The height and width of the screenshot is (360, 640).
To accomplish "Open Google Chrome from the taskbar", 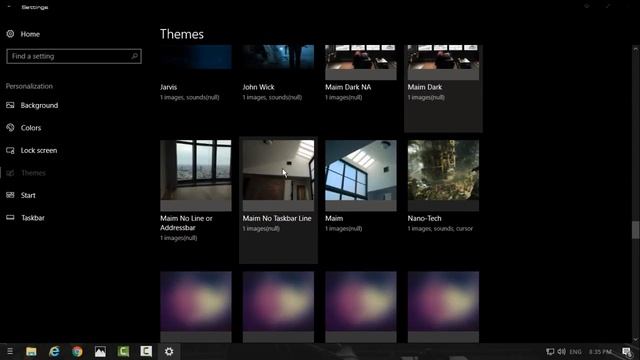I will (77, 351).
